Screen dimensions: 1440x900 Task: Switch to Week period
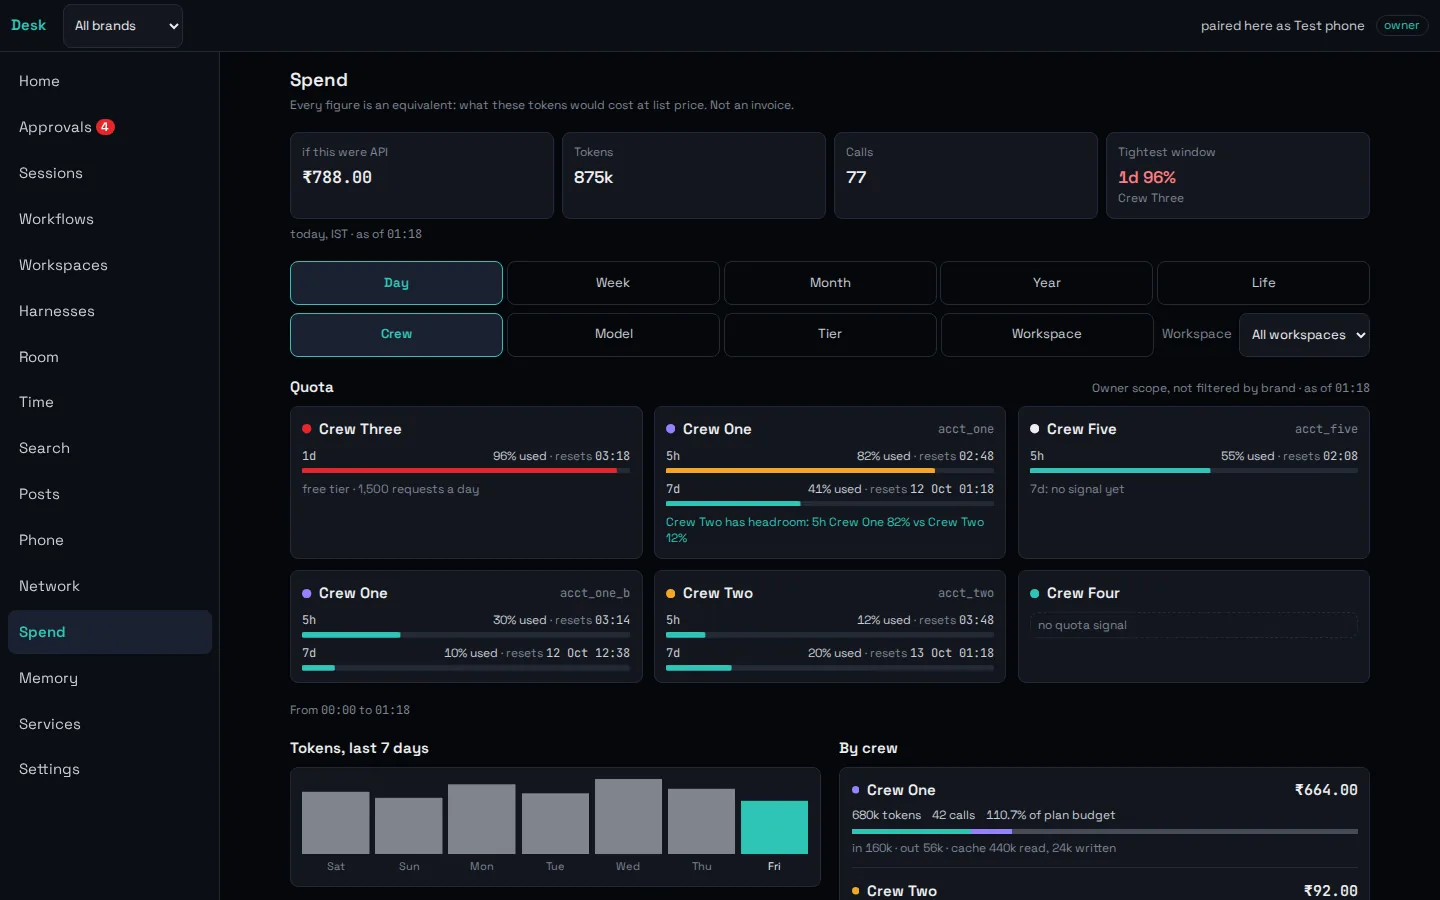[x=613, y=283]
